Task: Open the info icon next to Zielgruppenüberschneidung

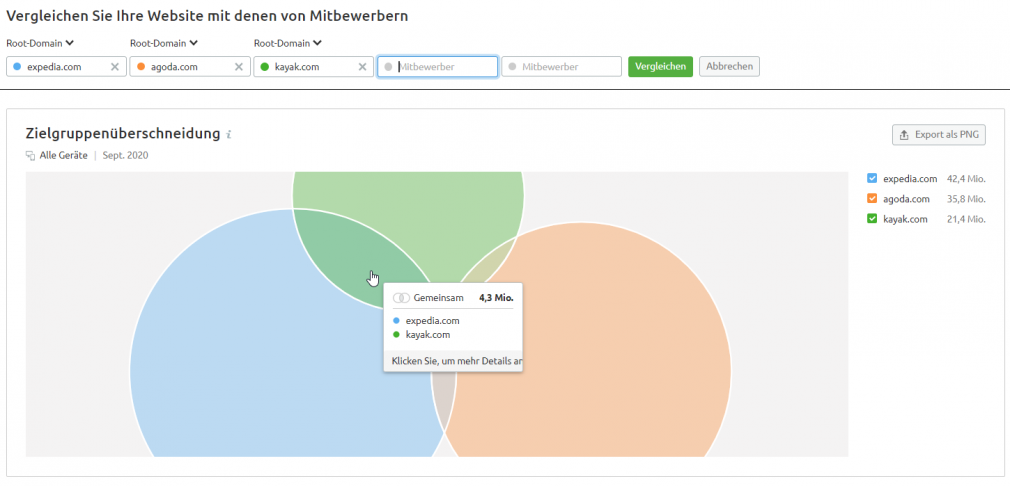Action: [229, 135]
